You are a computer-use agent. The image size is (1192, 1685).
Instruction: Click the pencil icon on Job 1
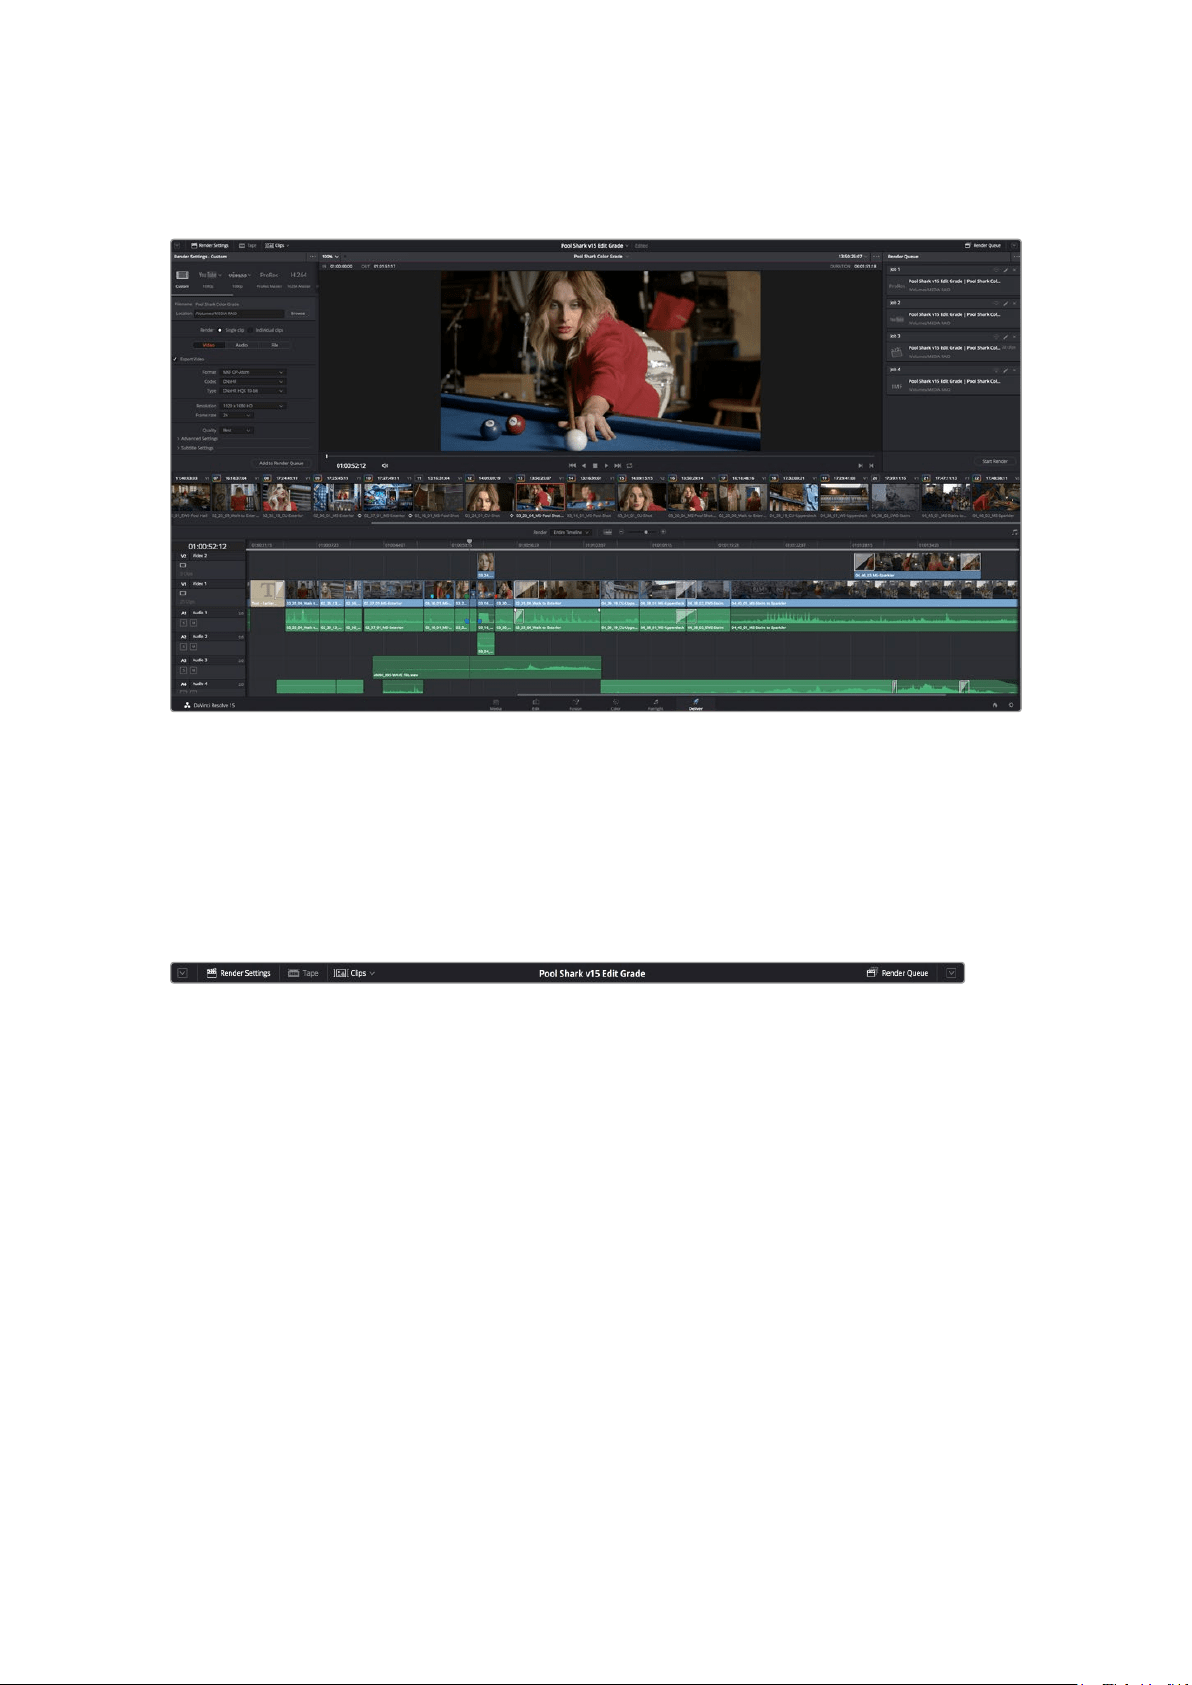click(x=1005, y=270)
